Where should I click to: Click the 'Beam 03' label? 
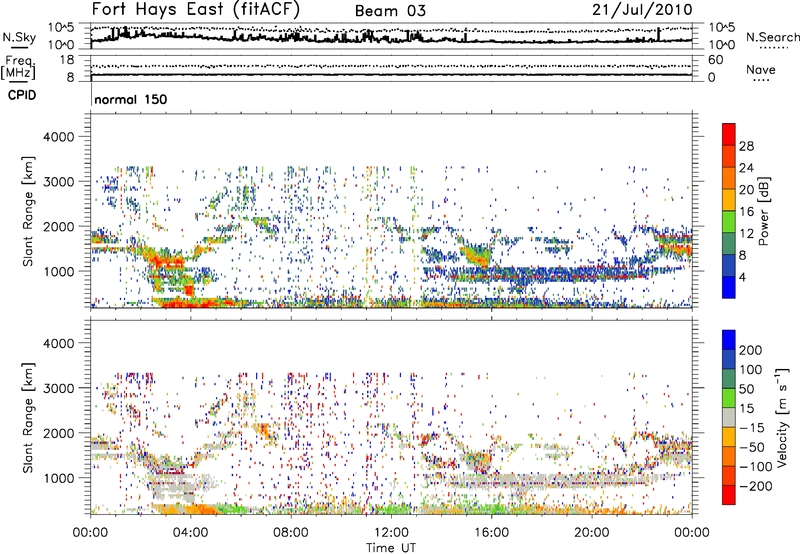pos(390,11)
